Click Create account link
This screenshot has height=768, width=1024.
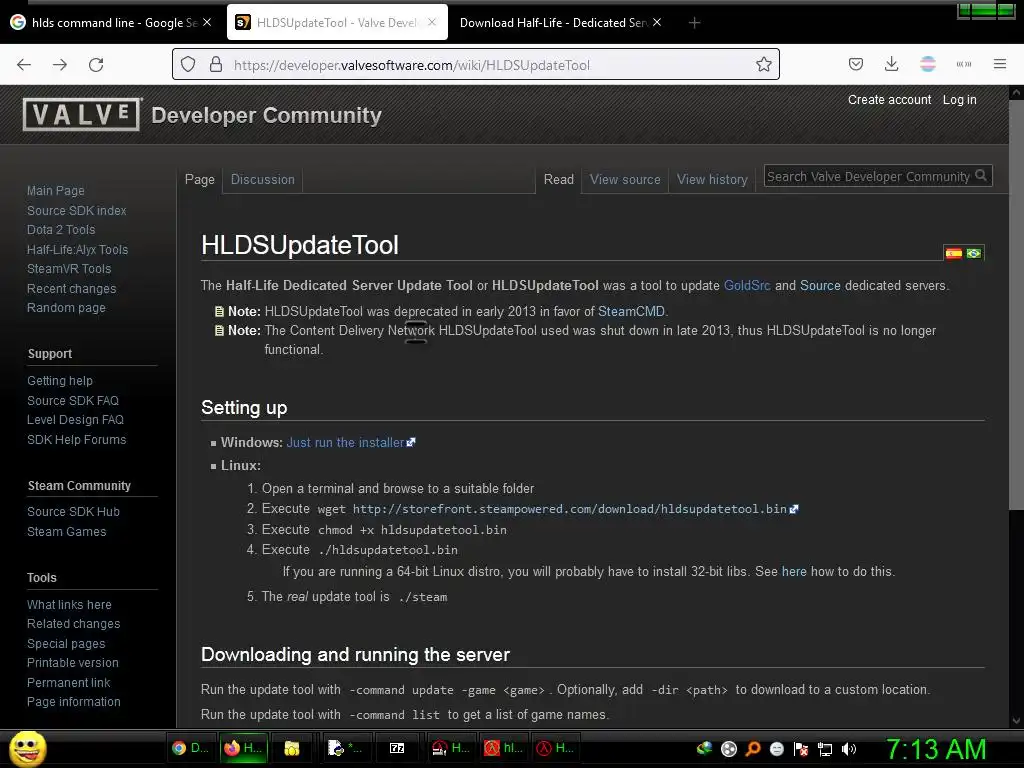[889, 99]
